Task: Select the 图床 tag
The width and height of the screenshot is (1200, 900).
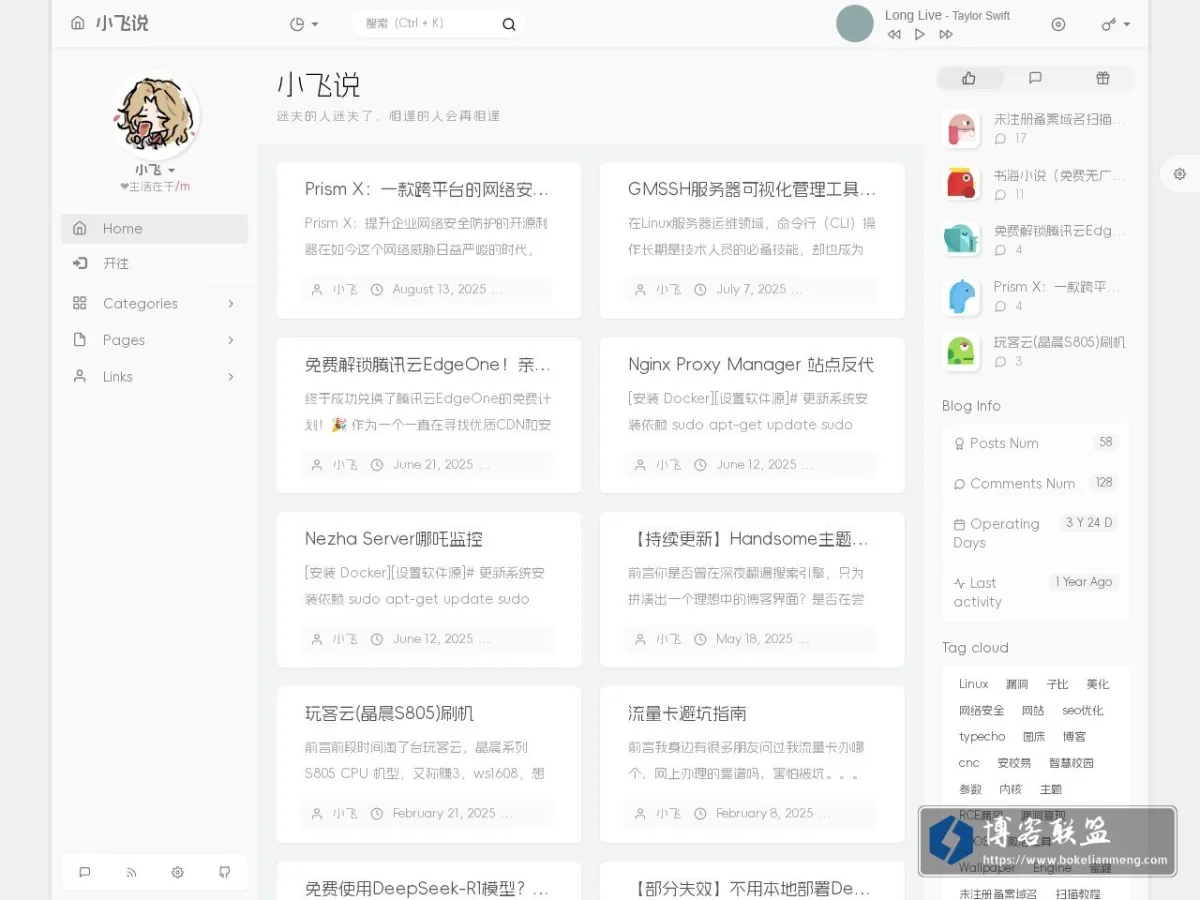Action: [x=1034, y=737]
